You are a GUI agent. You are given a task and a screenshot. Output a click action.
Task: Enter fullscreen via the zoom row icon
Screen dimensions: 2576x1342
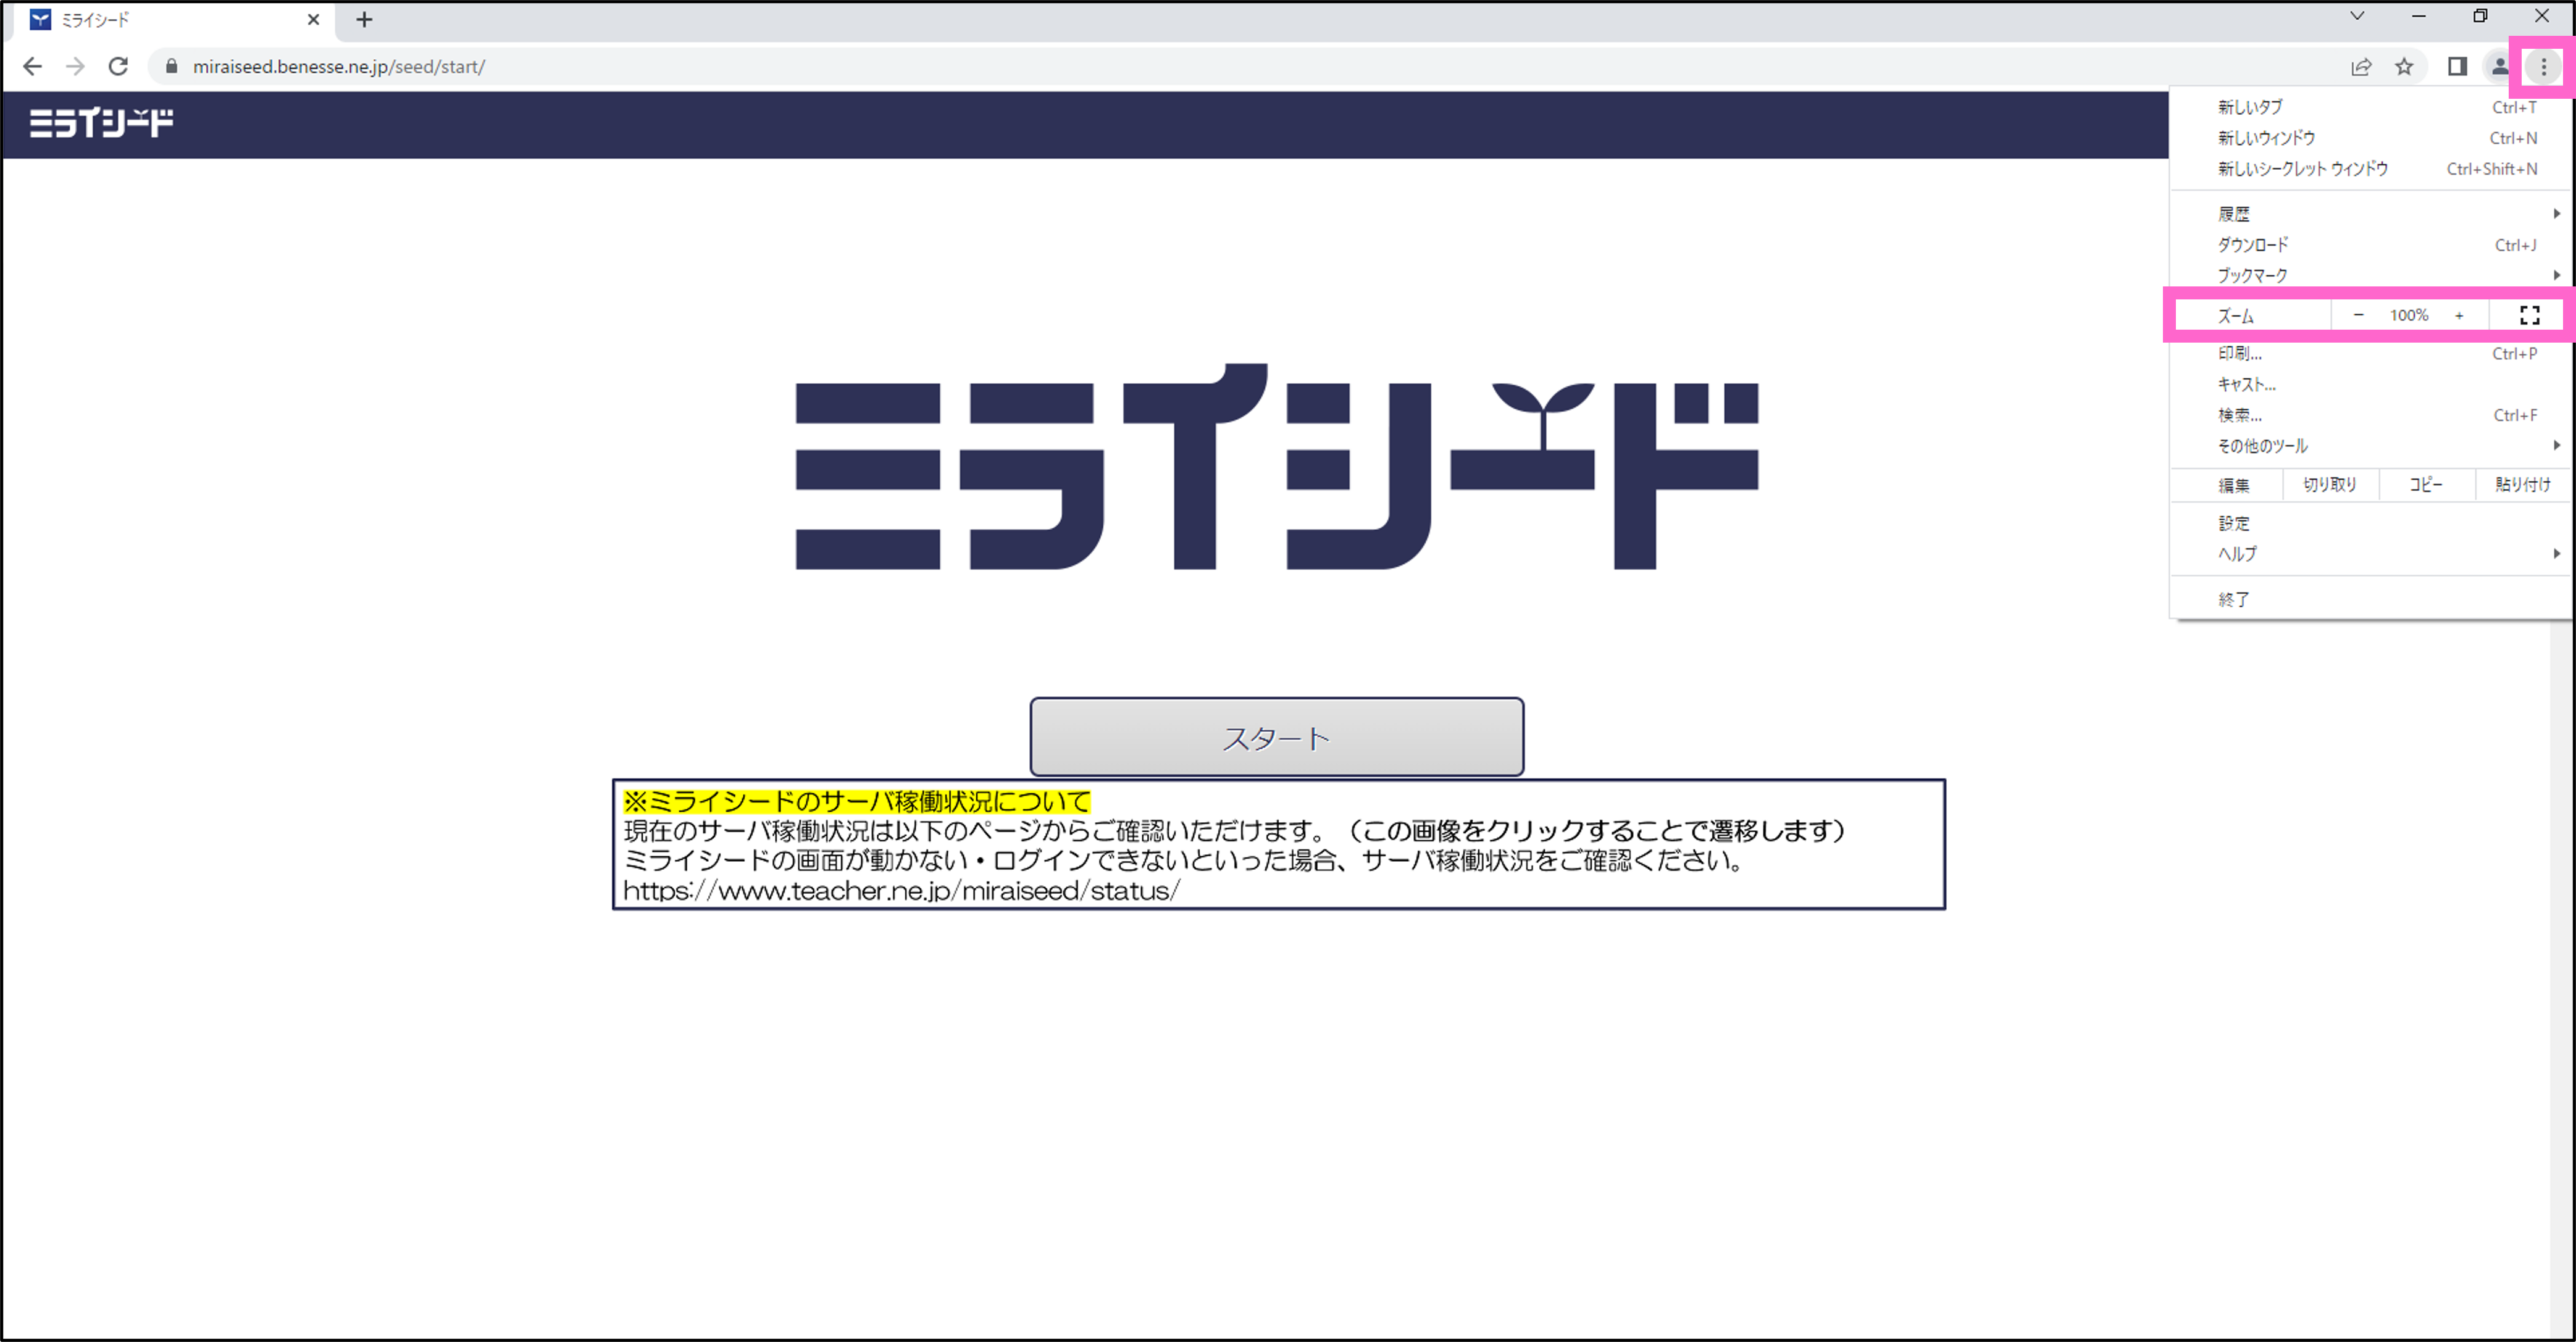[x=2530, y=316]
